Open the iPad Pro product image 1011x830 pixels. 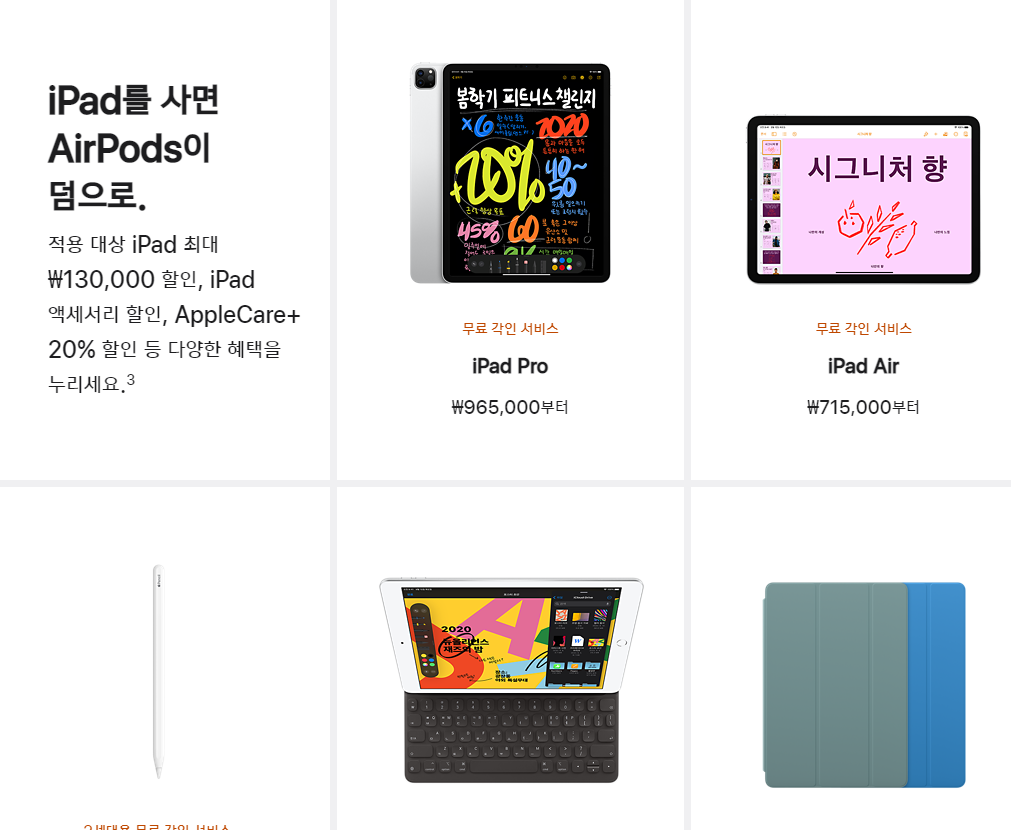[x=510, y=173]
